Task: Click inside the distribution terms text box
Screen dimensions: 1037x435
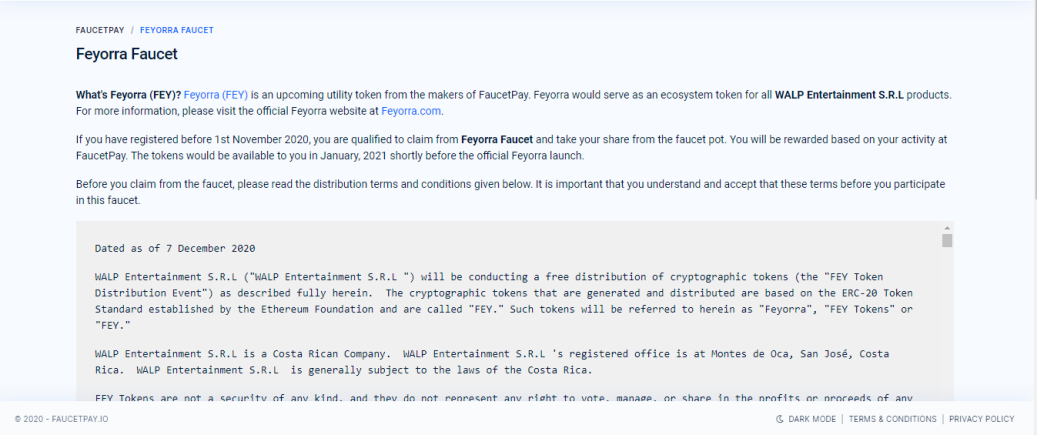Action: point(509,311)
